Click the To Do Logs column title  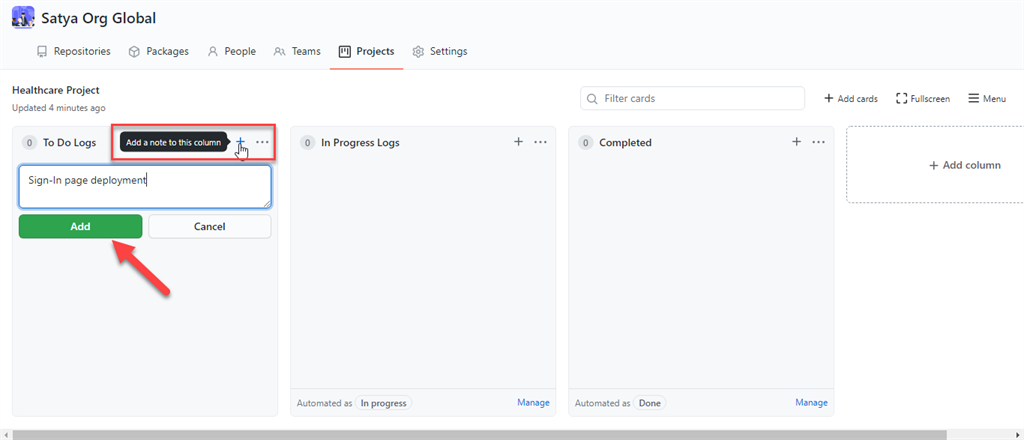(x=70, y=142)
